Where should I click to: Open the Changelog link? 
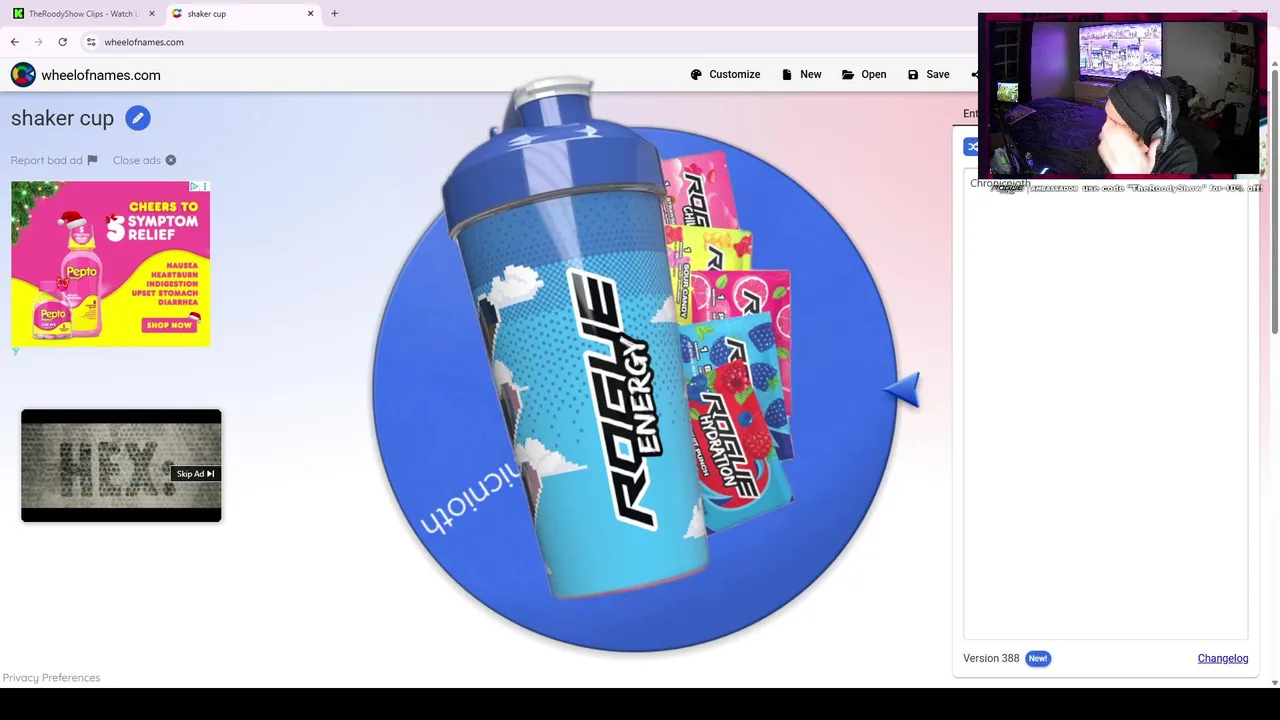[1223, 658]
